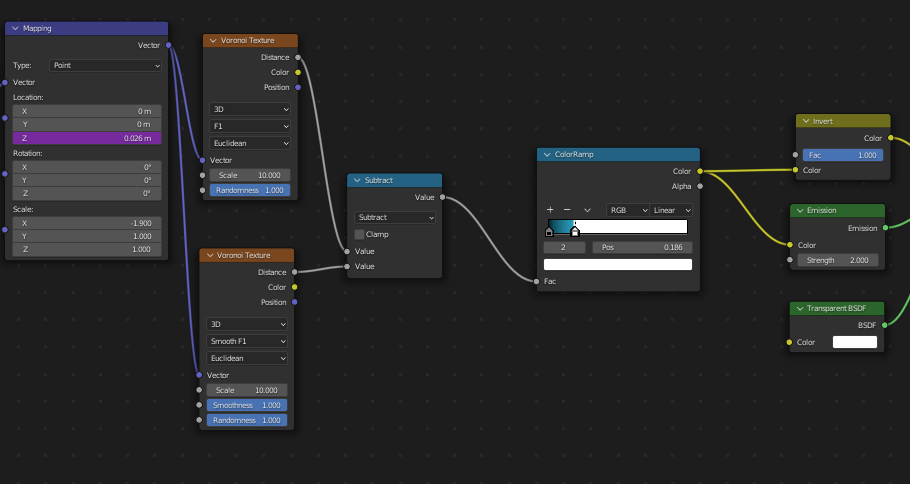910x484 pixels.
Task: Add a new stop to the ColorRamp
Action: click(x=550, y=210)
